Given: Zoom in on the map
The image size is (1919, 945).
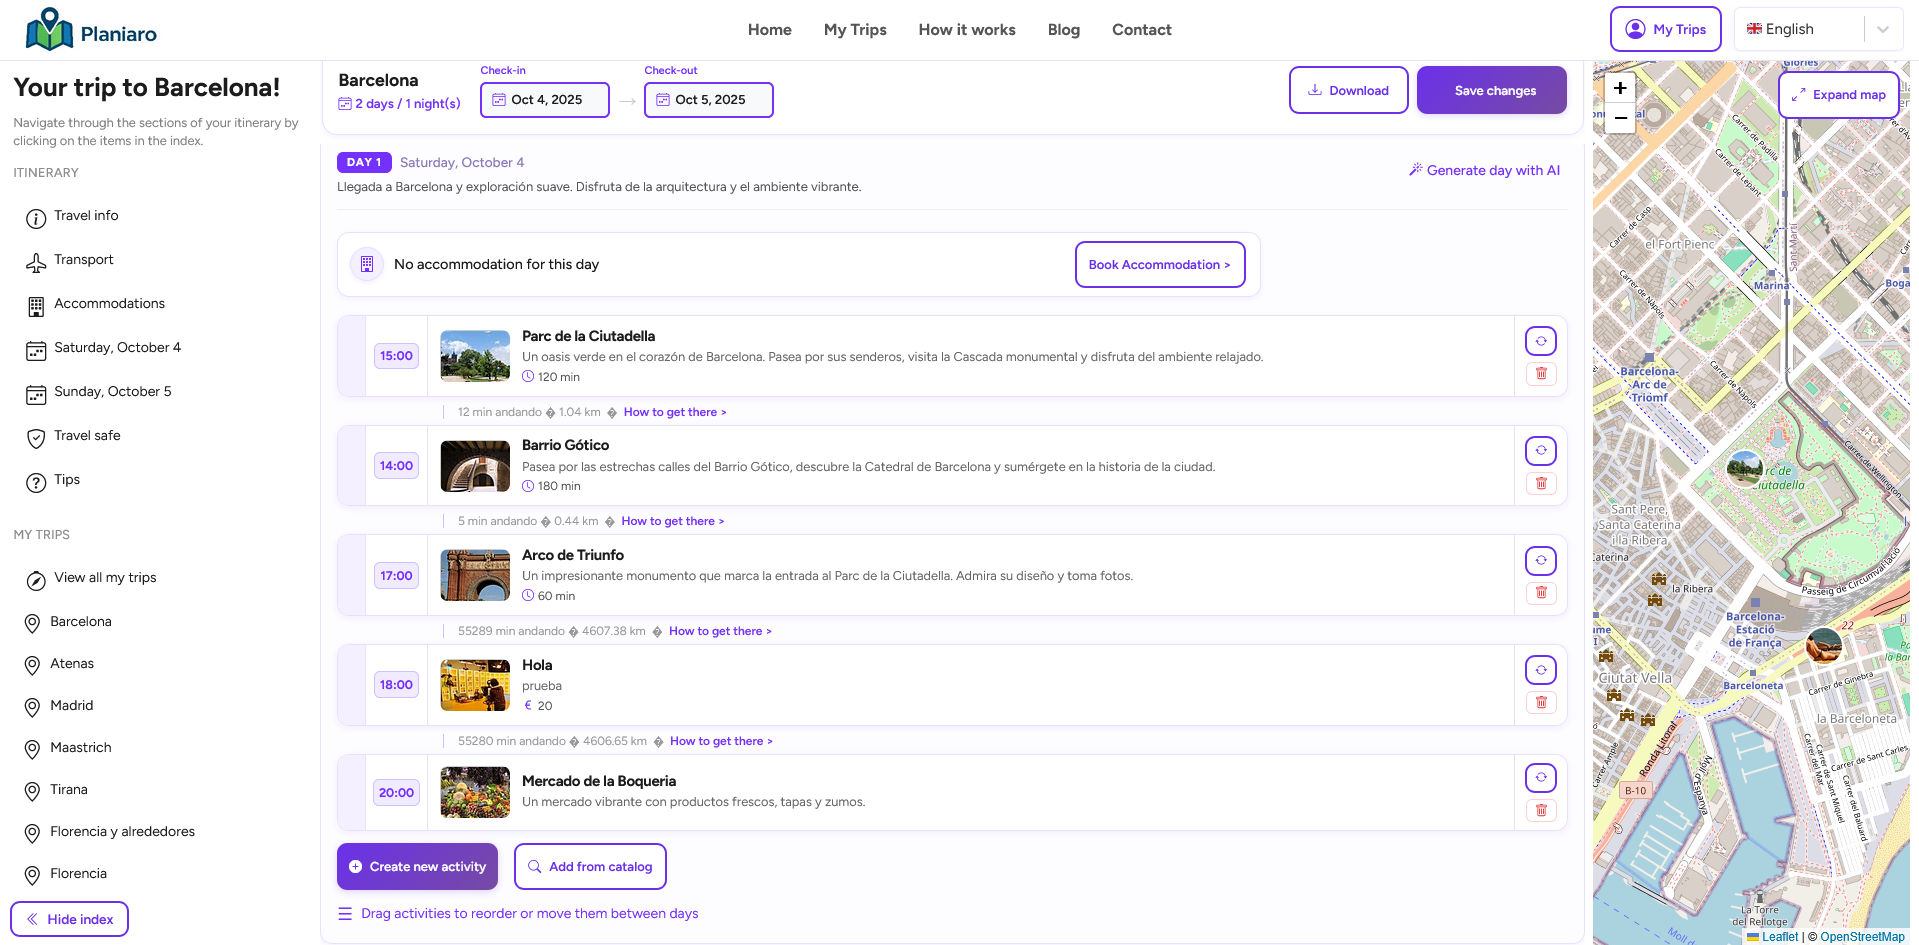Looking at the screenshot, I should [x=1620, y=88].
